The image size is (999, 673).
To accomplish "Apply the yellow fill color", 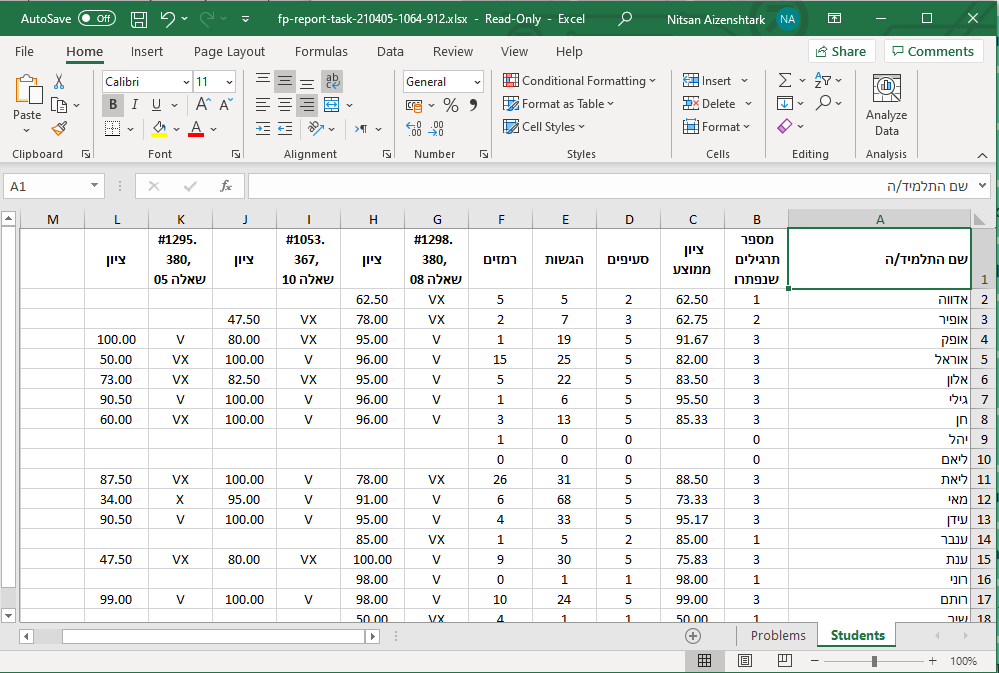I will click(x=159, y=129).
